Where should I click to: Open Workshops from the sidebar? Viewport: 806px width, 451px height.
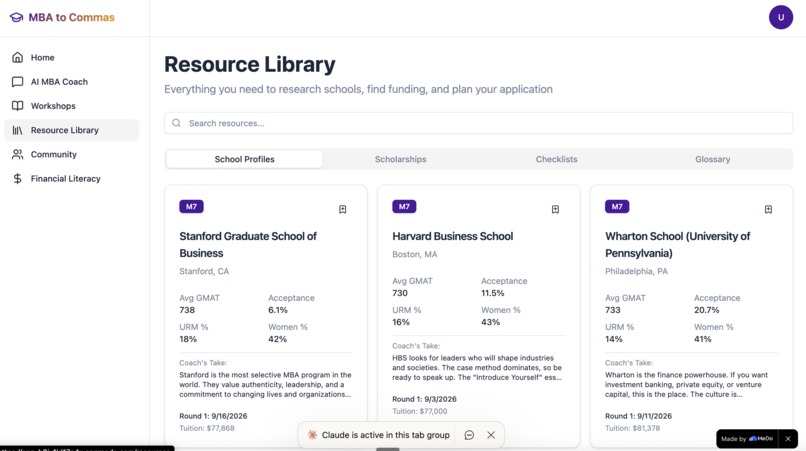click(72, 106)
